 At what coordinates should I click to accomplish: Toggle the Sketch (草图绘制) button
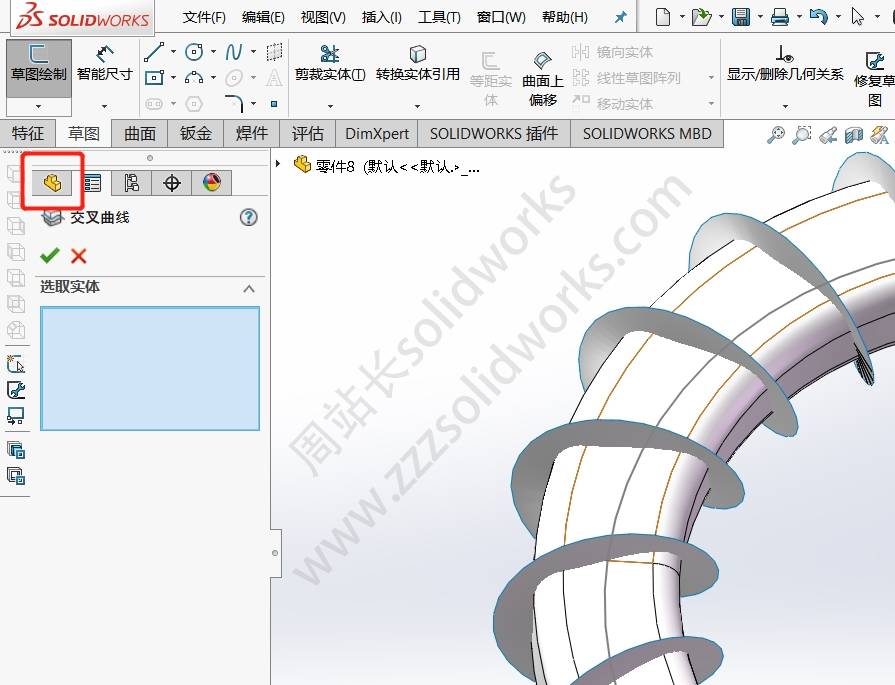pyautogui.click(x=39, y=64)
